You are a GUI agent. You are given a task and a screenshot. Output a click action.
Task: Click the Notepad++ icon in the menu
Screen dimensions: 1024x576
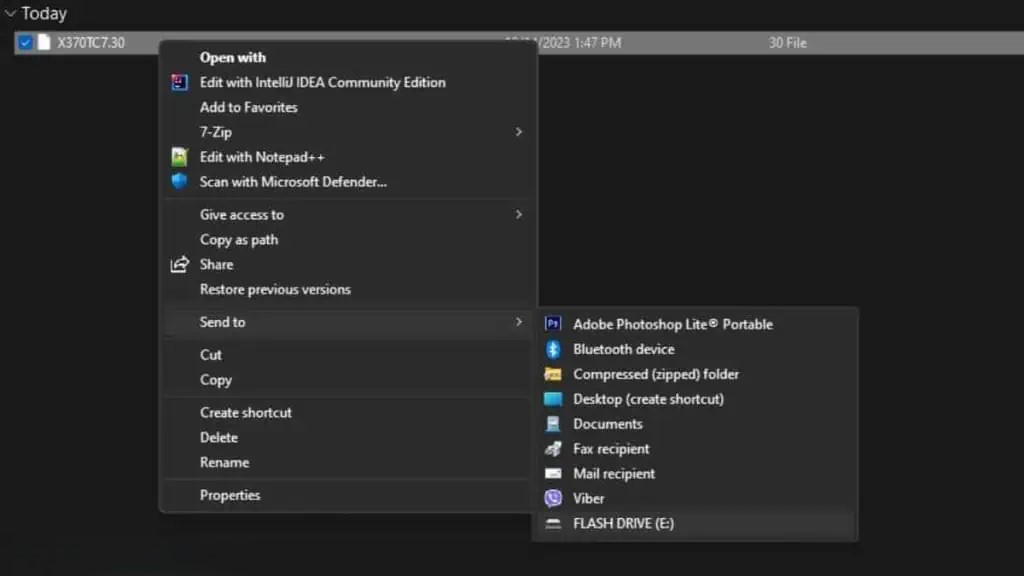pyautogui.click(x=180, y=157)
